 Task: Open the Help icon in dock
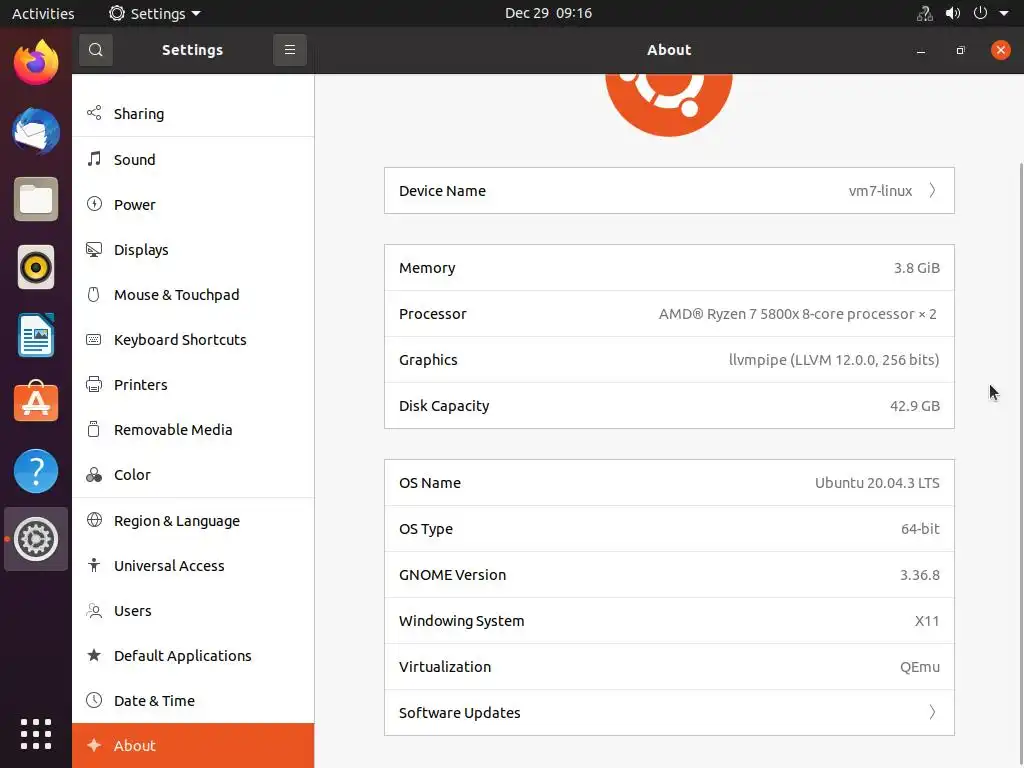[36, 471]
